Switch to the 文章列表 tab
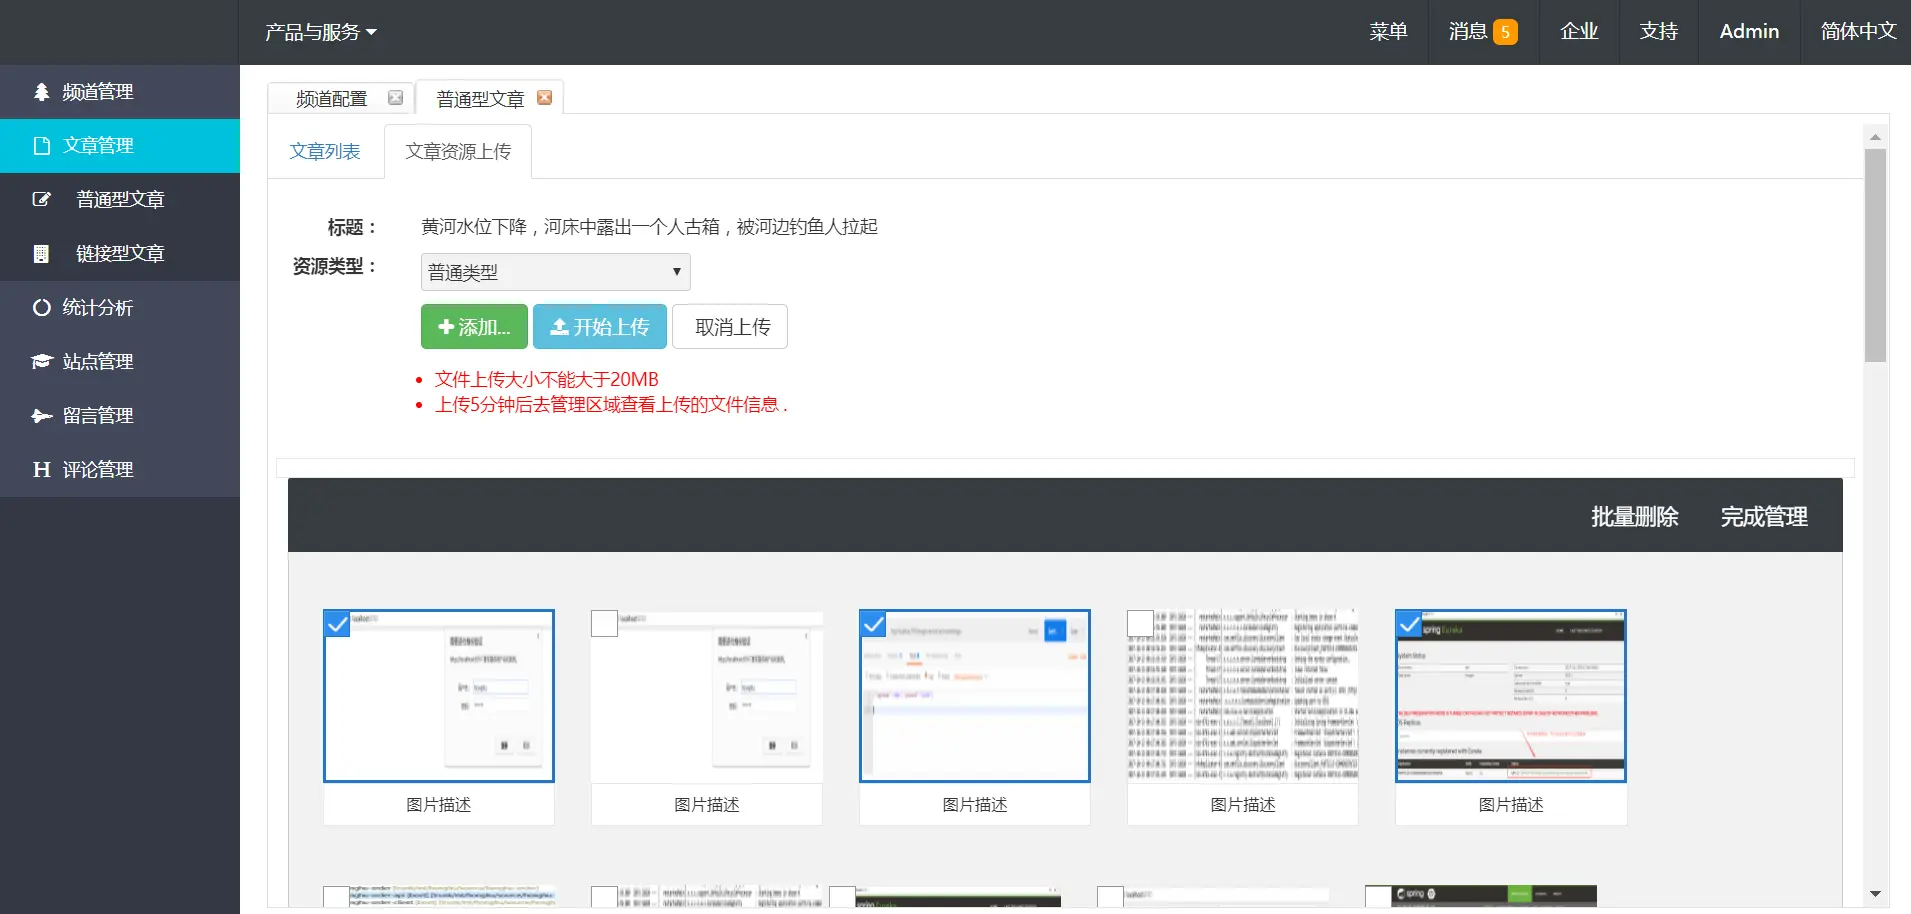1911x914 pixels. click(x=325, y=151)
